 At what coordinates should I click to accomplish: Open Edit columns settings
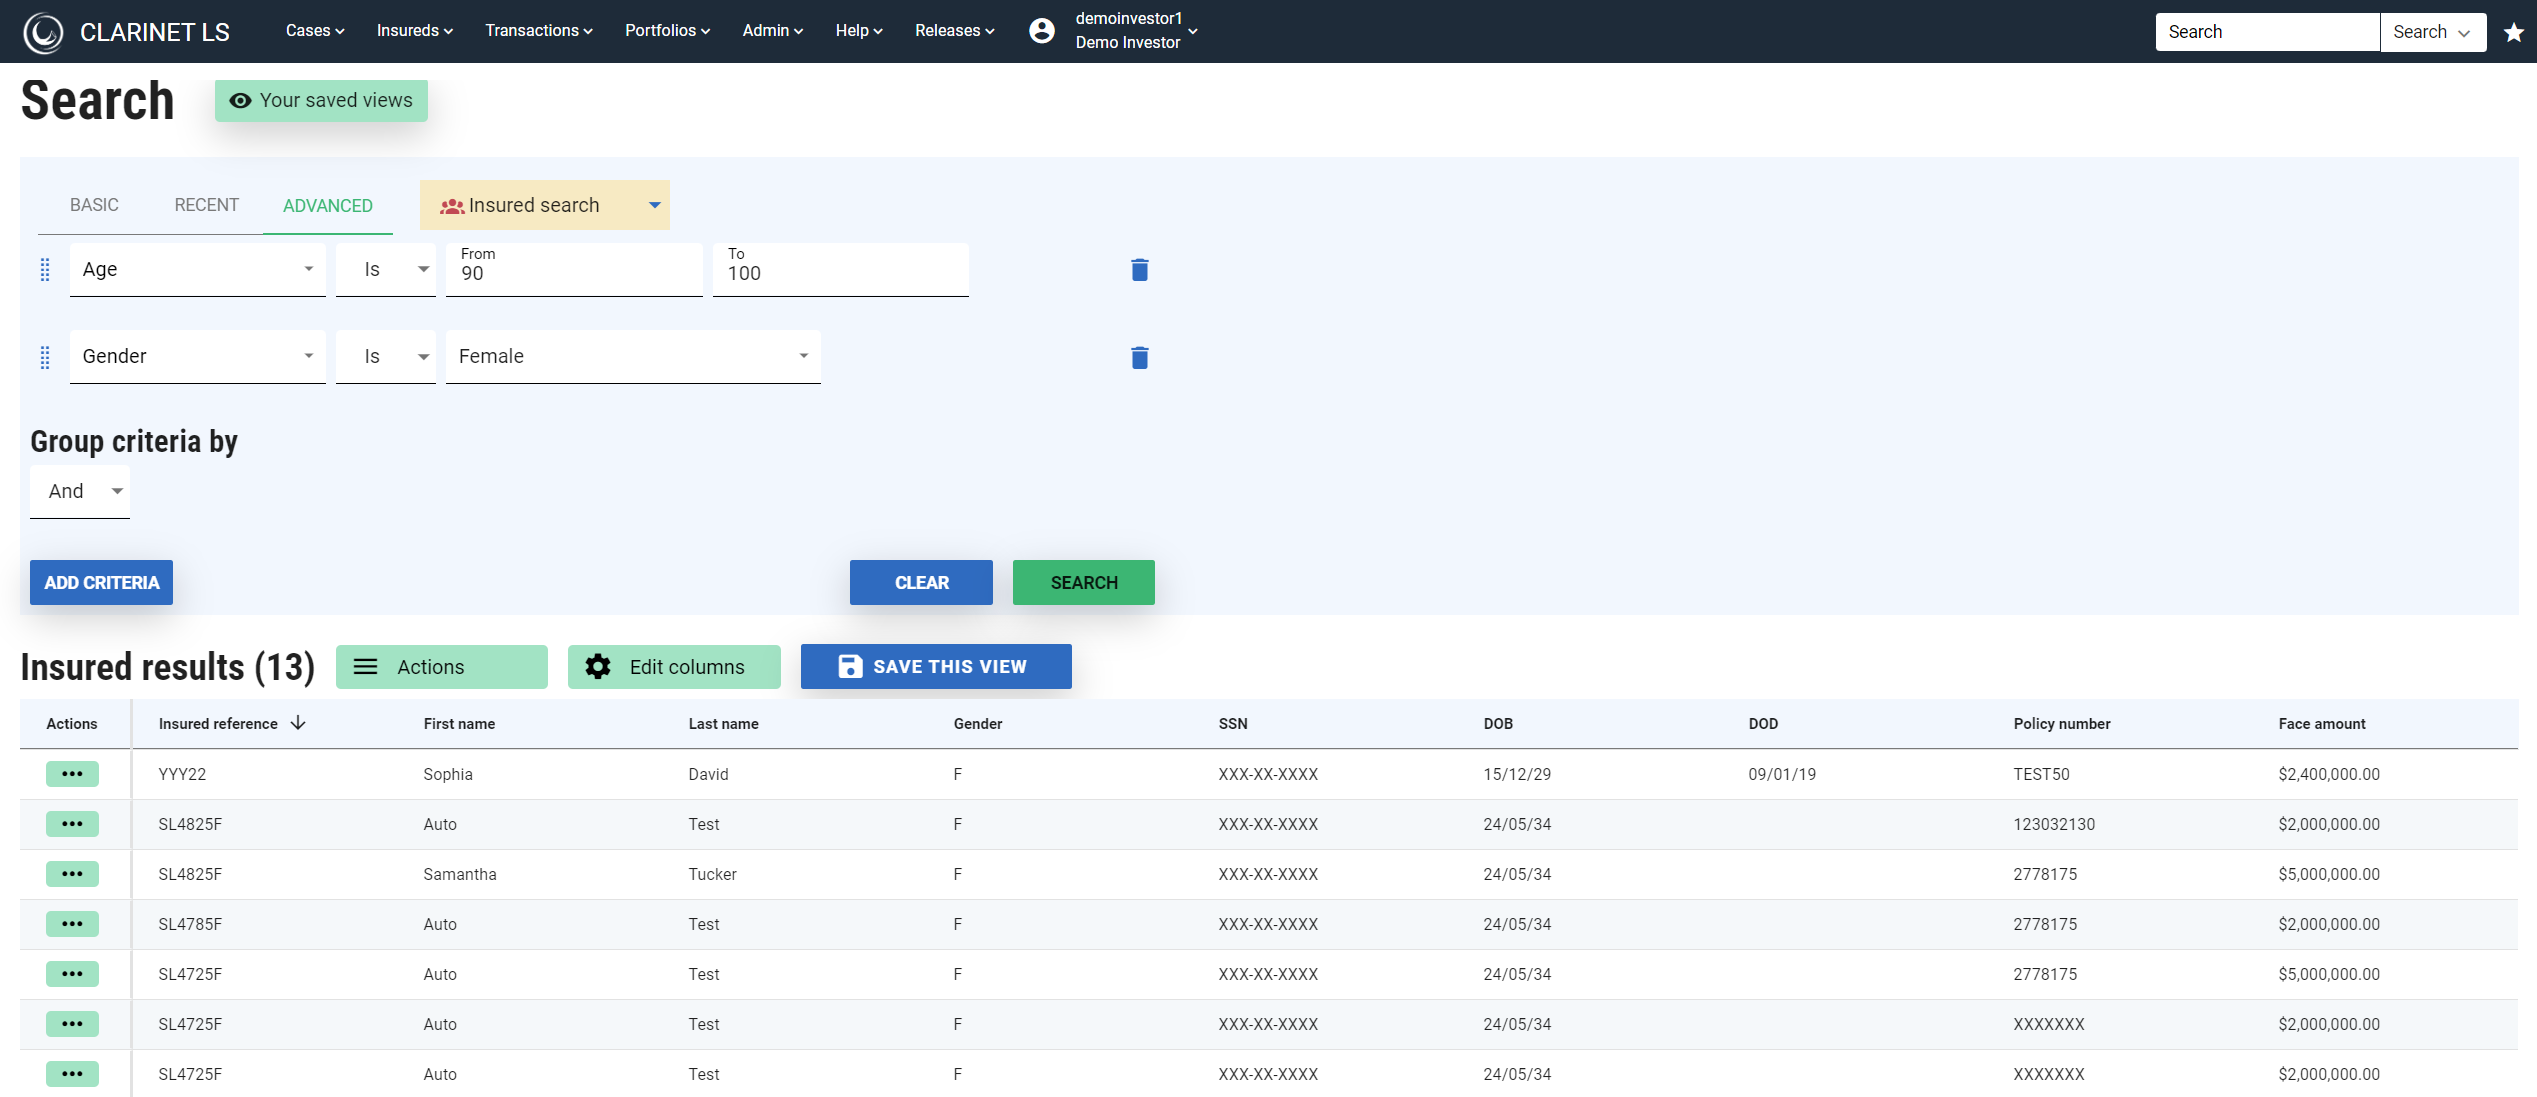pyautogui.click(x=674, y=667)
